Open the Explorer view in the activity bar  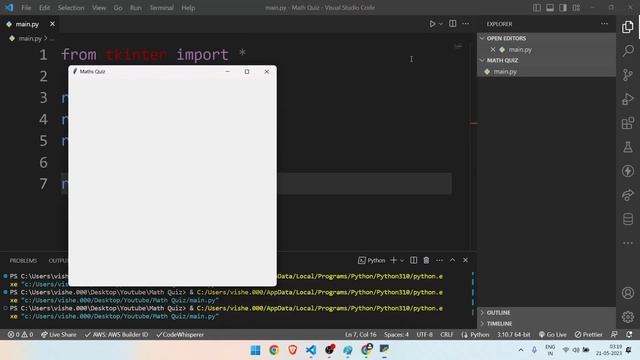click(x=628, y=27)
